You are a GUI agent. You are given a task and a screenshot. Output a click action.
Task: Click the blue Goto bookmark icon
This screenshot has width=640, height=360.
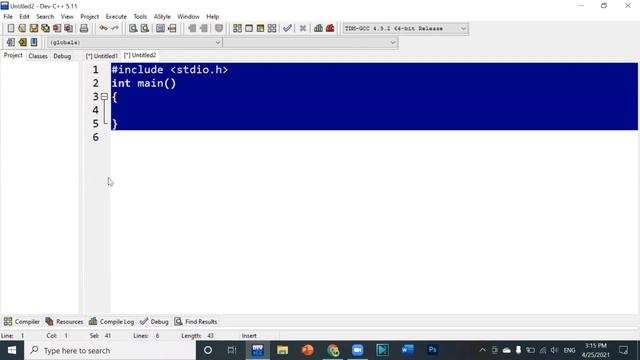click(x=33, y=42)
